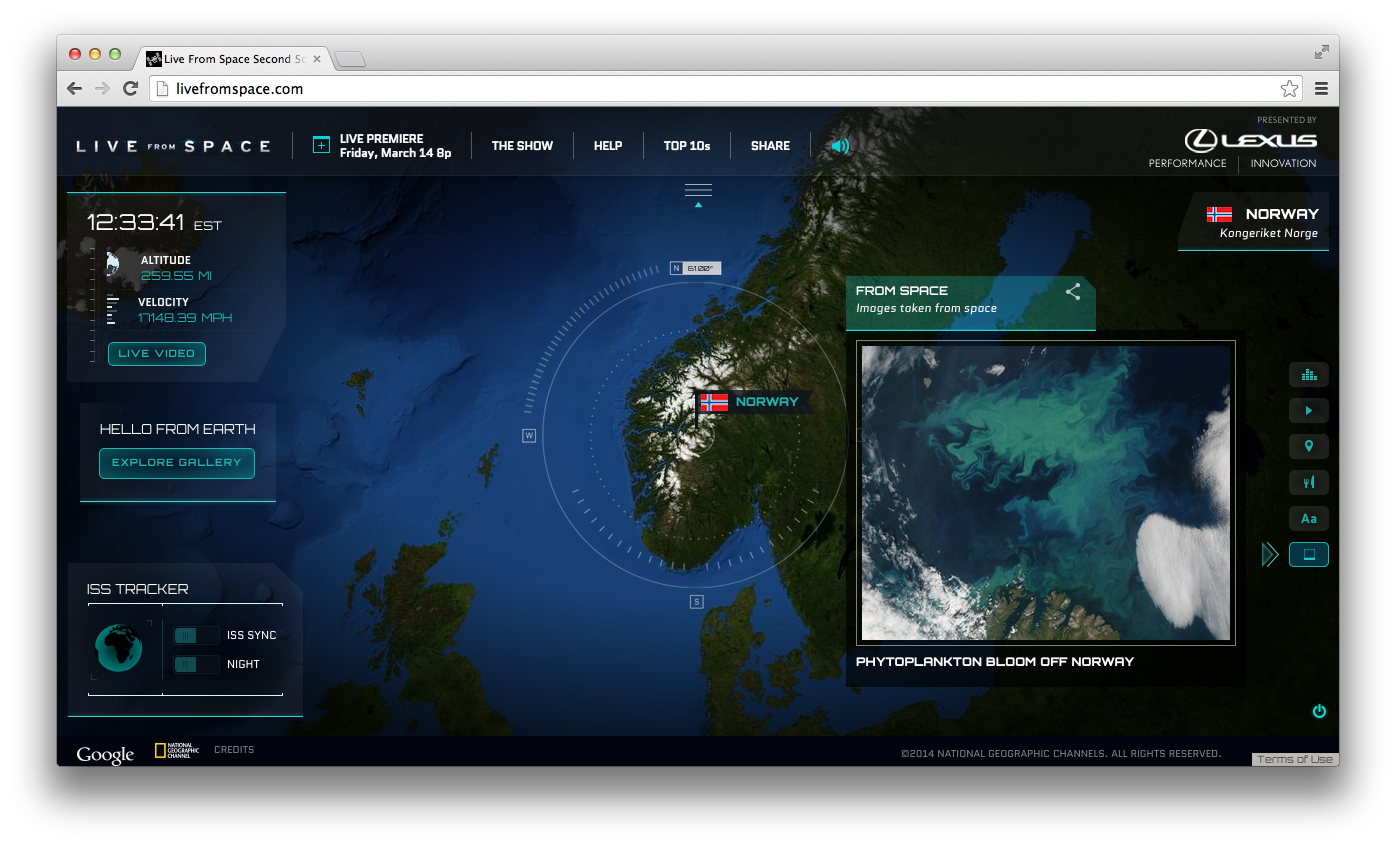Open TOP 10s in the navigation bar

pos(687,146)
